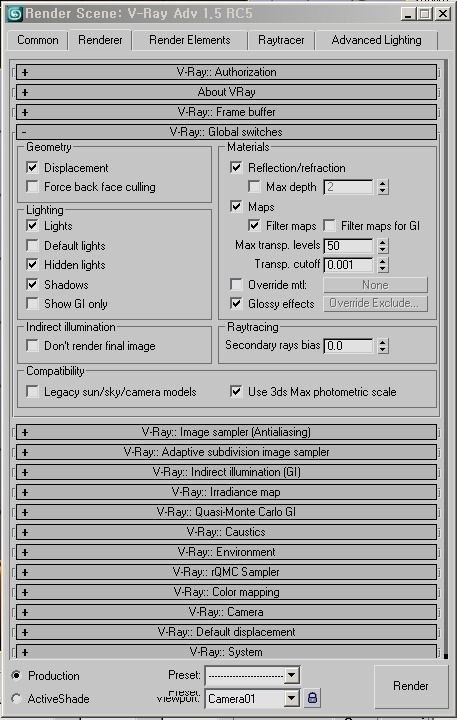Collapse the V-Ray Global switches rollout
Image resolution: width=457 pixels, height=720 pixels.
click(x=226, y=132)
